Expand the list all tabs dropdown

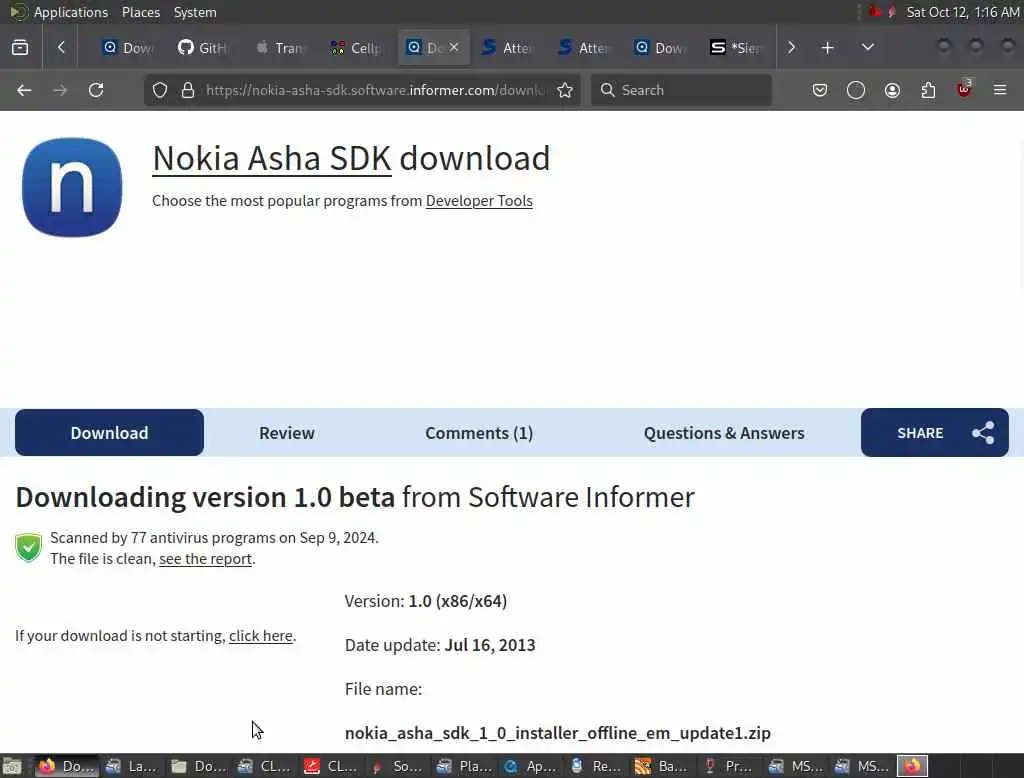pyautogui.click(x=867, y=47)
